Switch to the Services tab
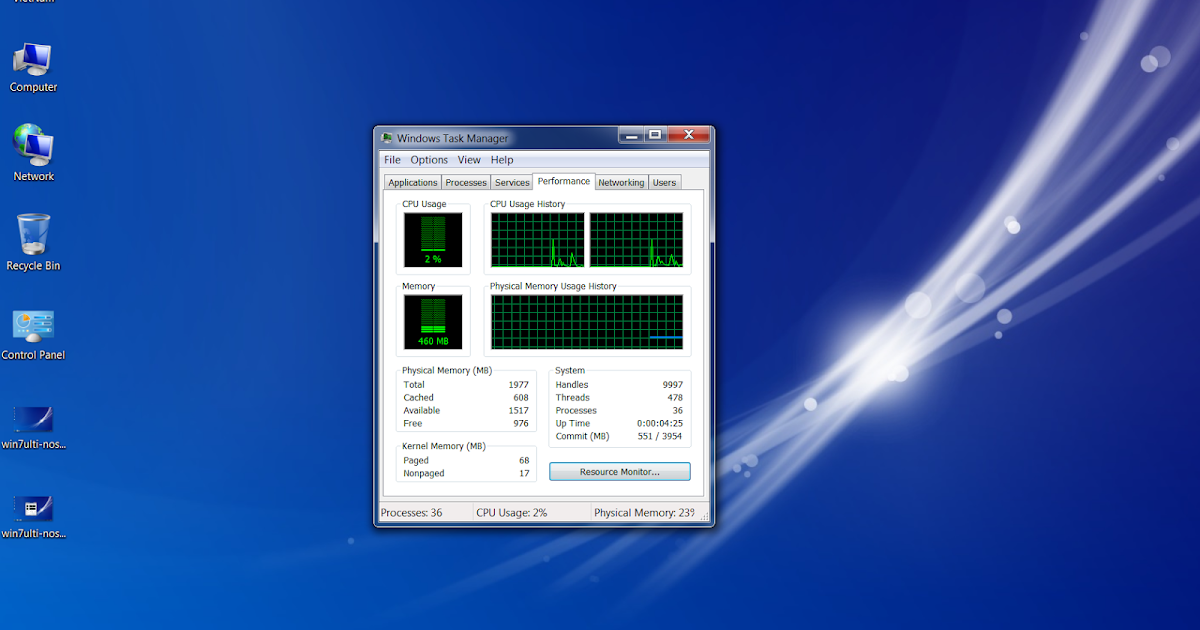The height and width of the screenshot is (630, 1200). [512, 183]
